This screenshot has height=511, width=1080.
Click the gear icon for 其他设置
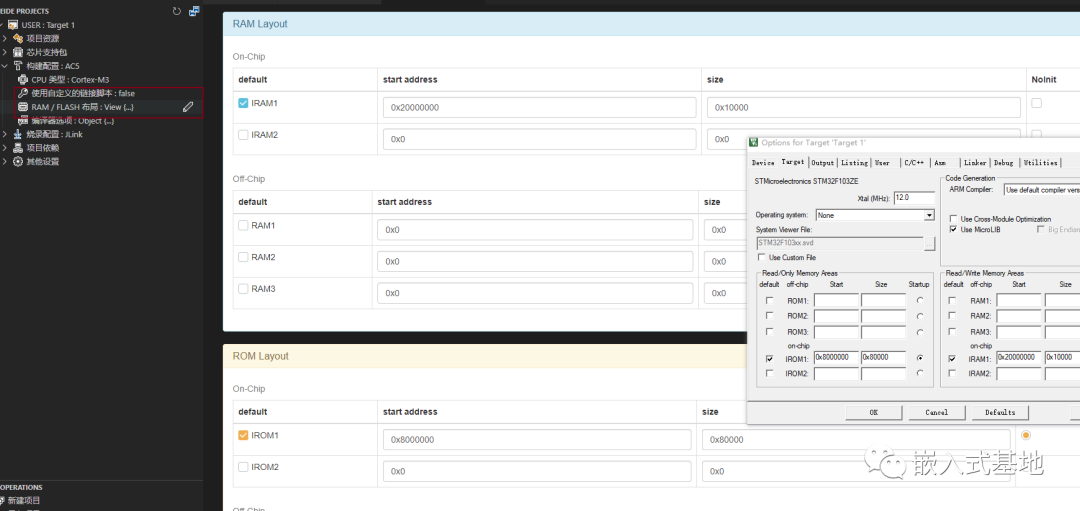pyautogui.click(x=18, y=161)
